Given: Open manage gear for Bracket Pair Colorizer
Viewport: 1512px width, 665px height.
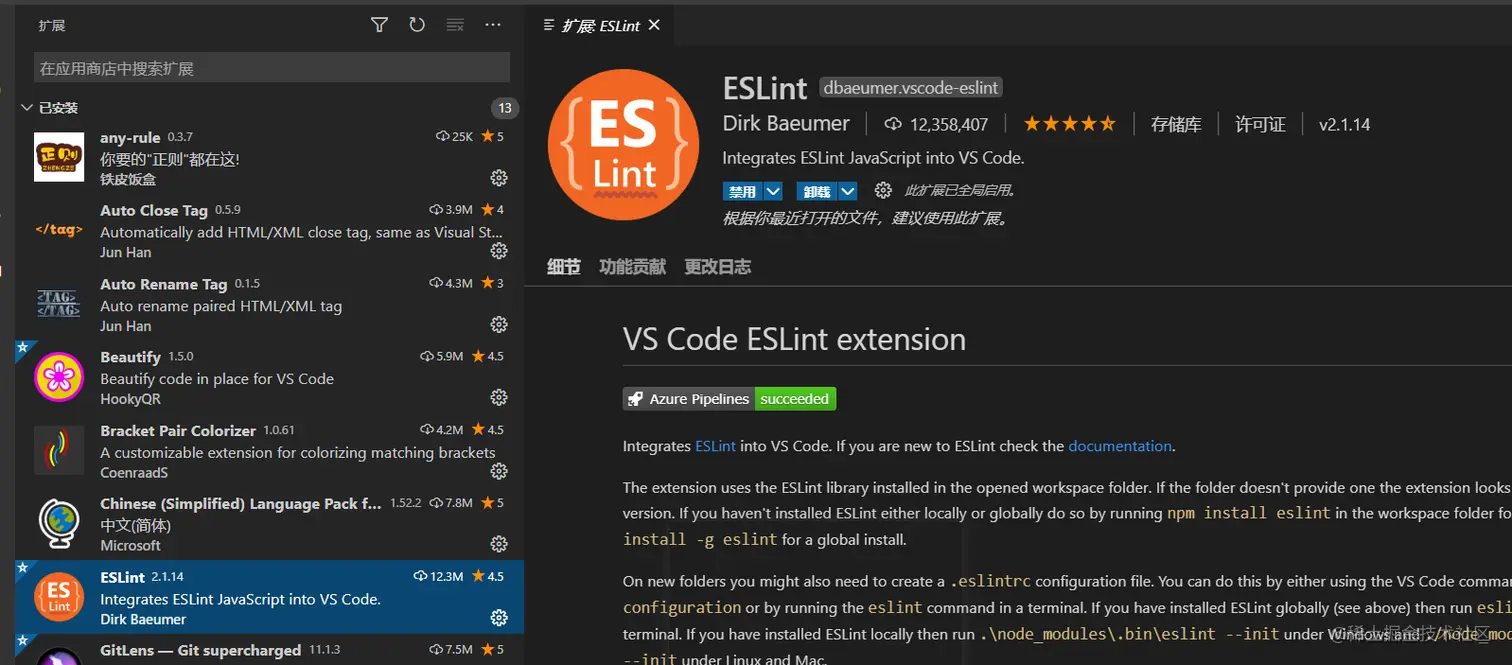Looking at the screenshot, I should tap(498, 471).
